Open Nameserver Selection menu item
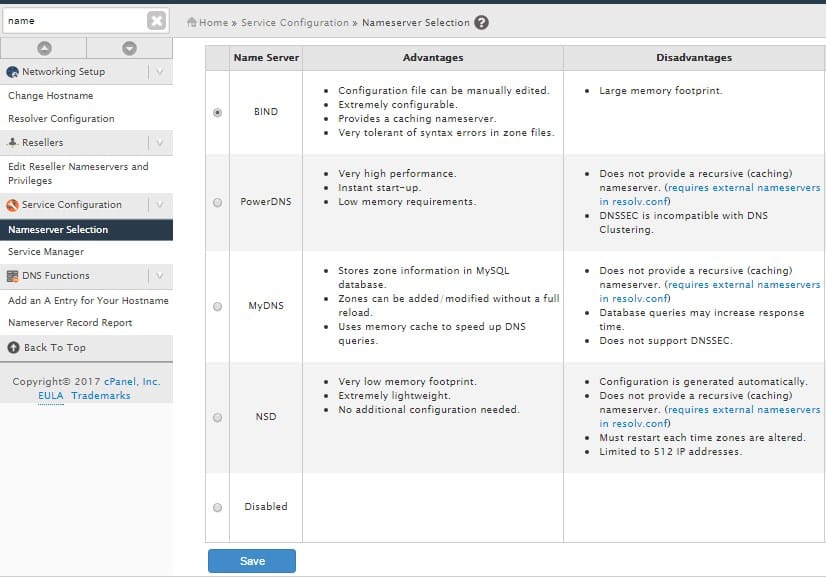 [86, 230]
